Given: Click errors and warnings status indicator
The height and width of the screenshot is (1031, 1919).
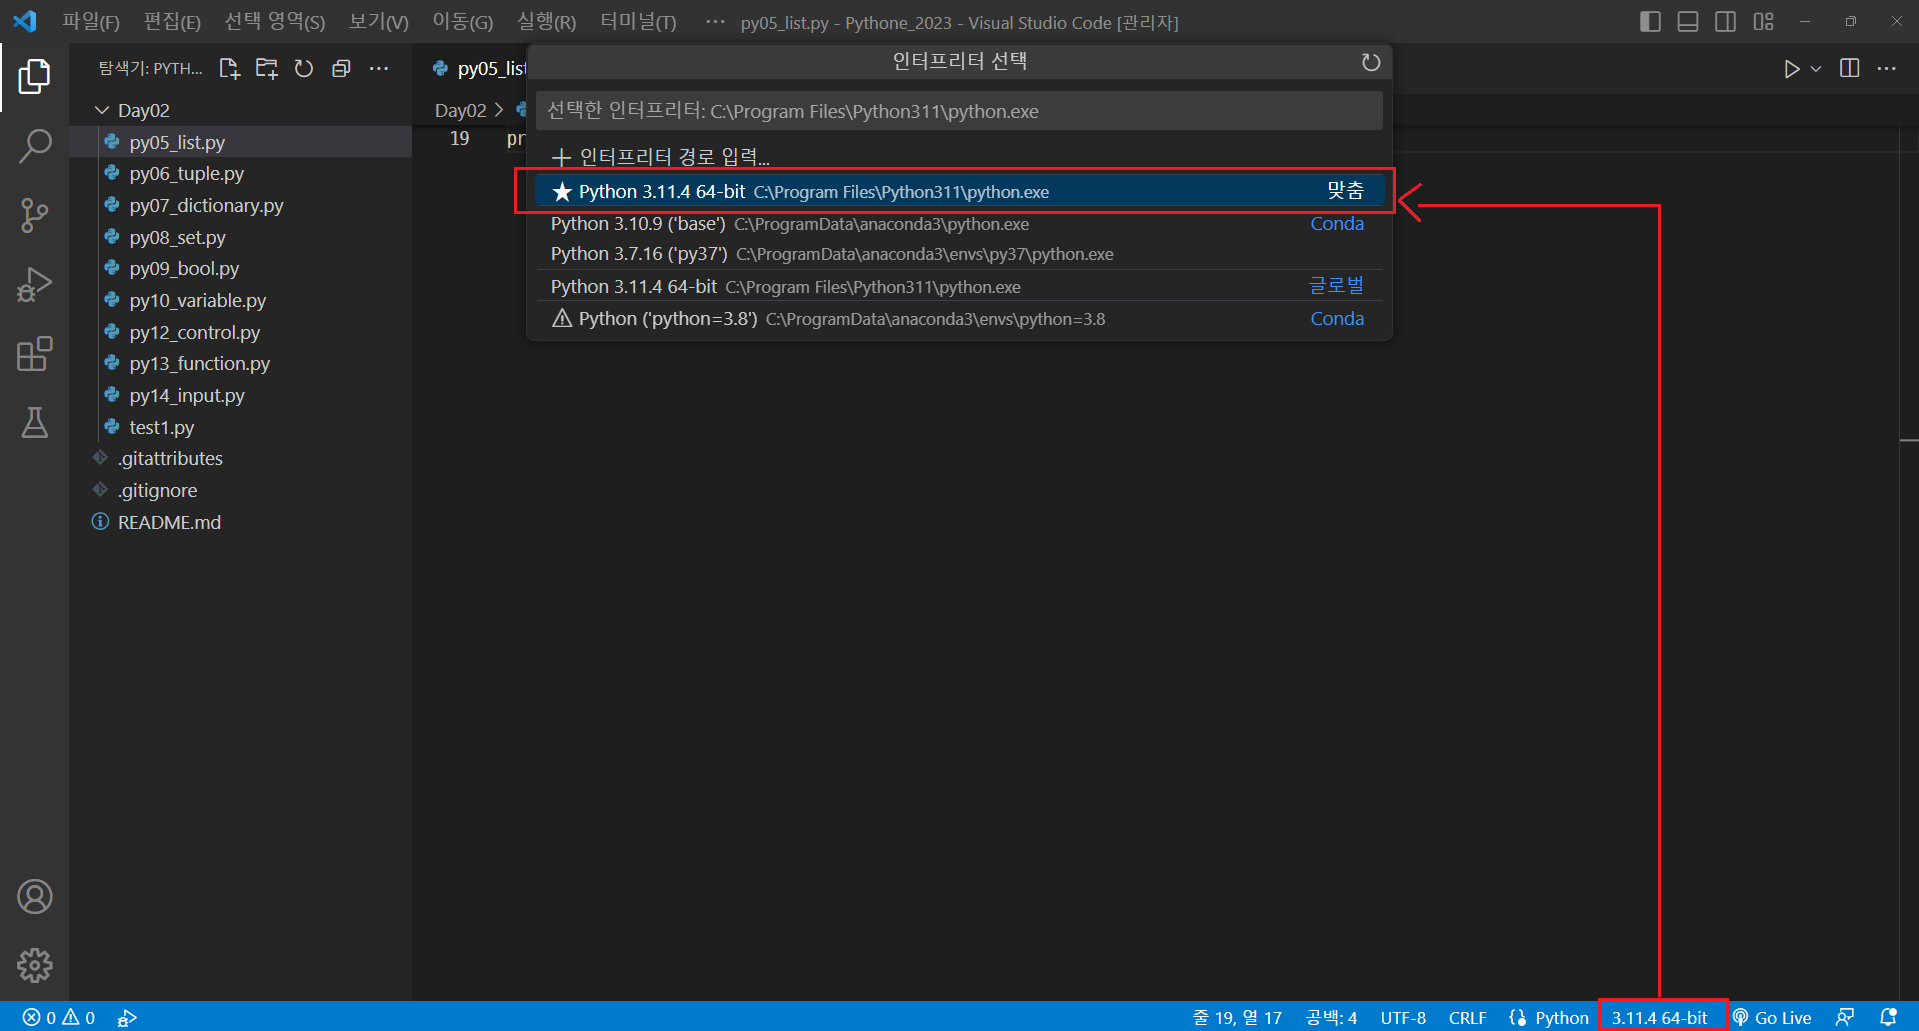Looking at the screenshot, I should pyautogui.click(x=59, y=1017).
